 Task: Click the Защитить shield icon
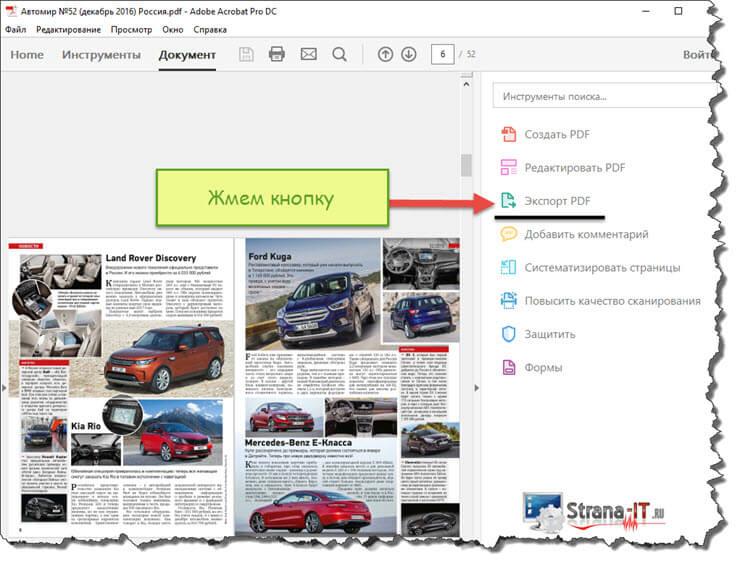click(x=508, y=334)
